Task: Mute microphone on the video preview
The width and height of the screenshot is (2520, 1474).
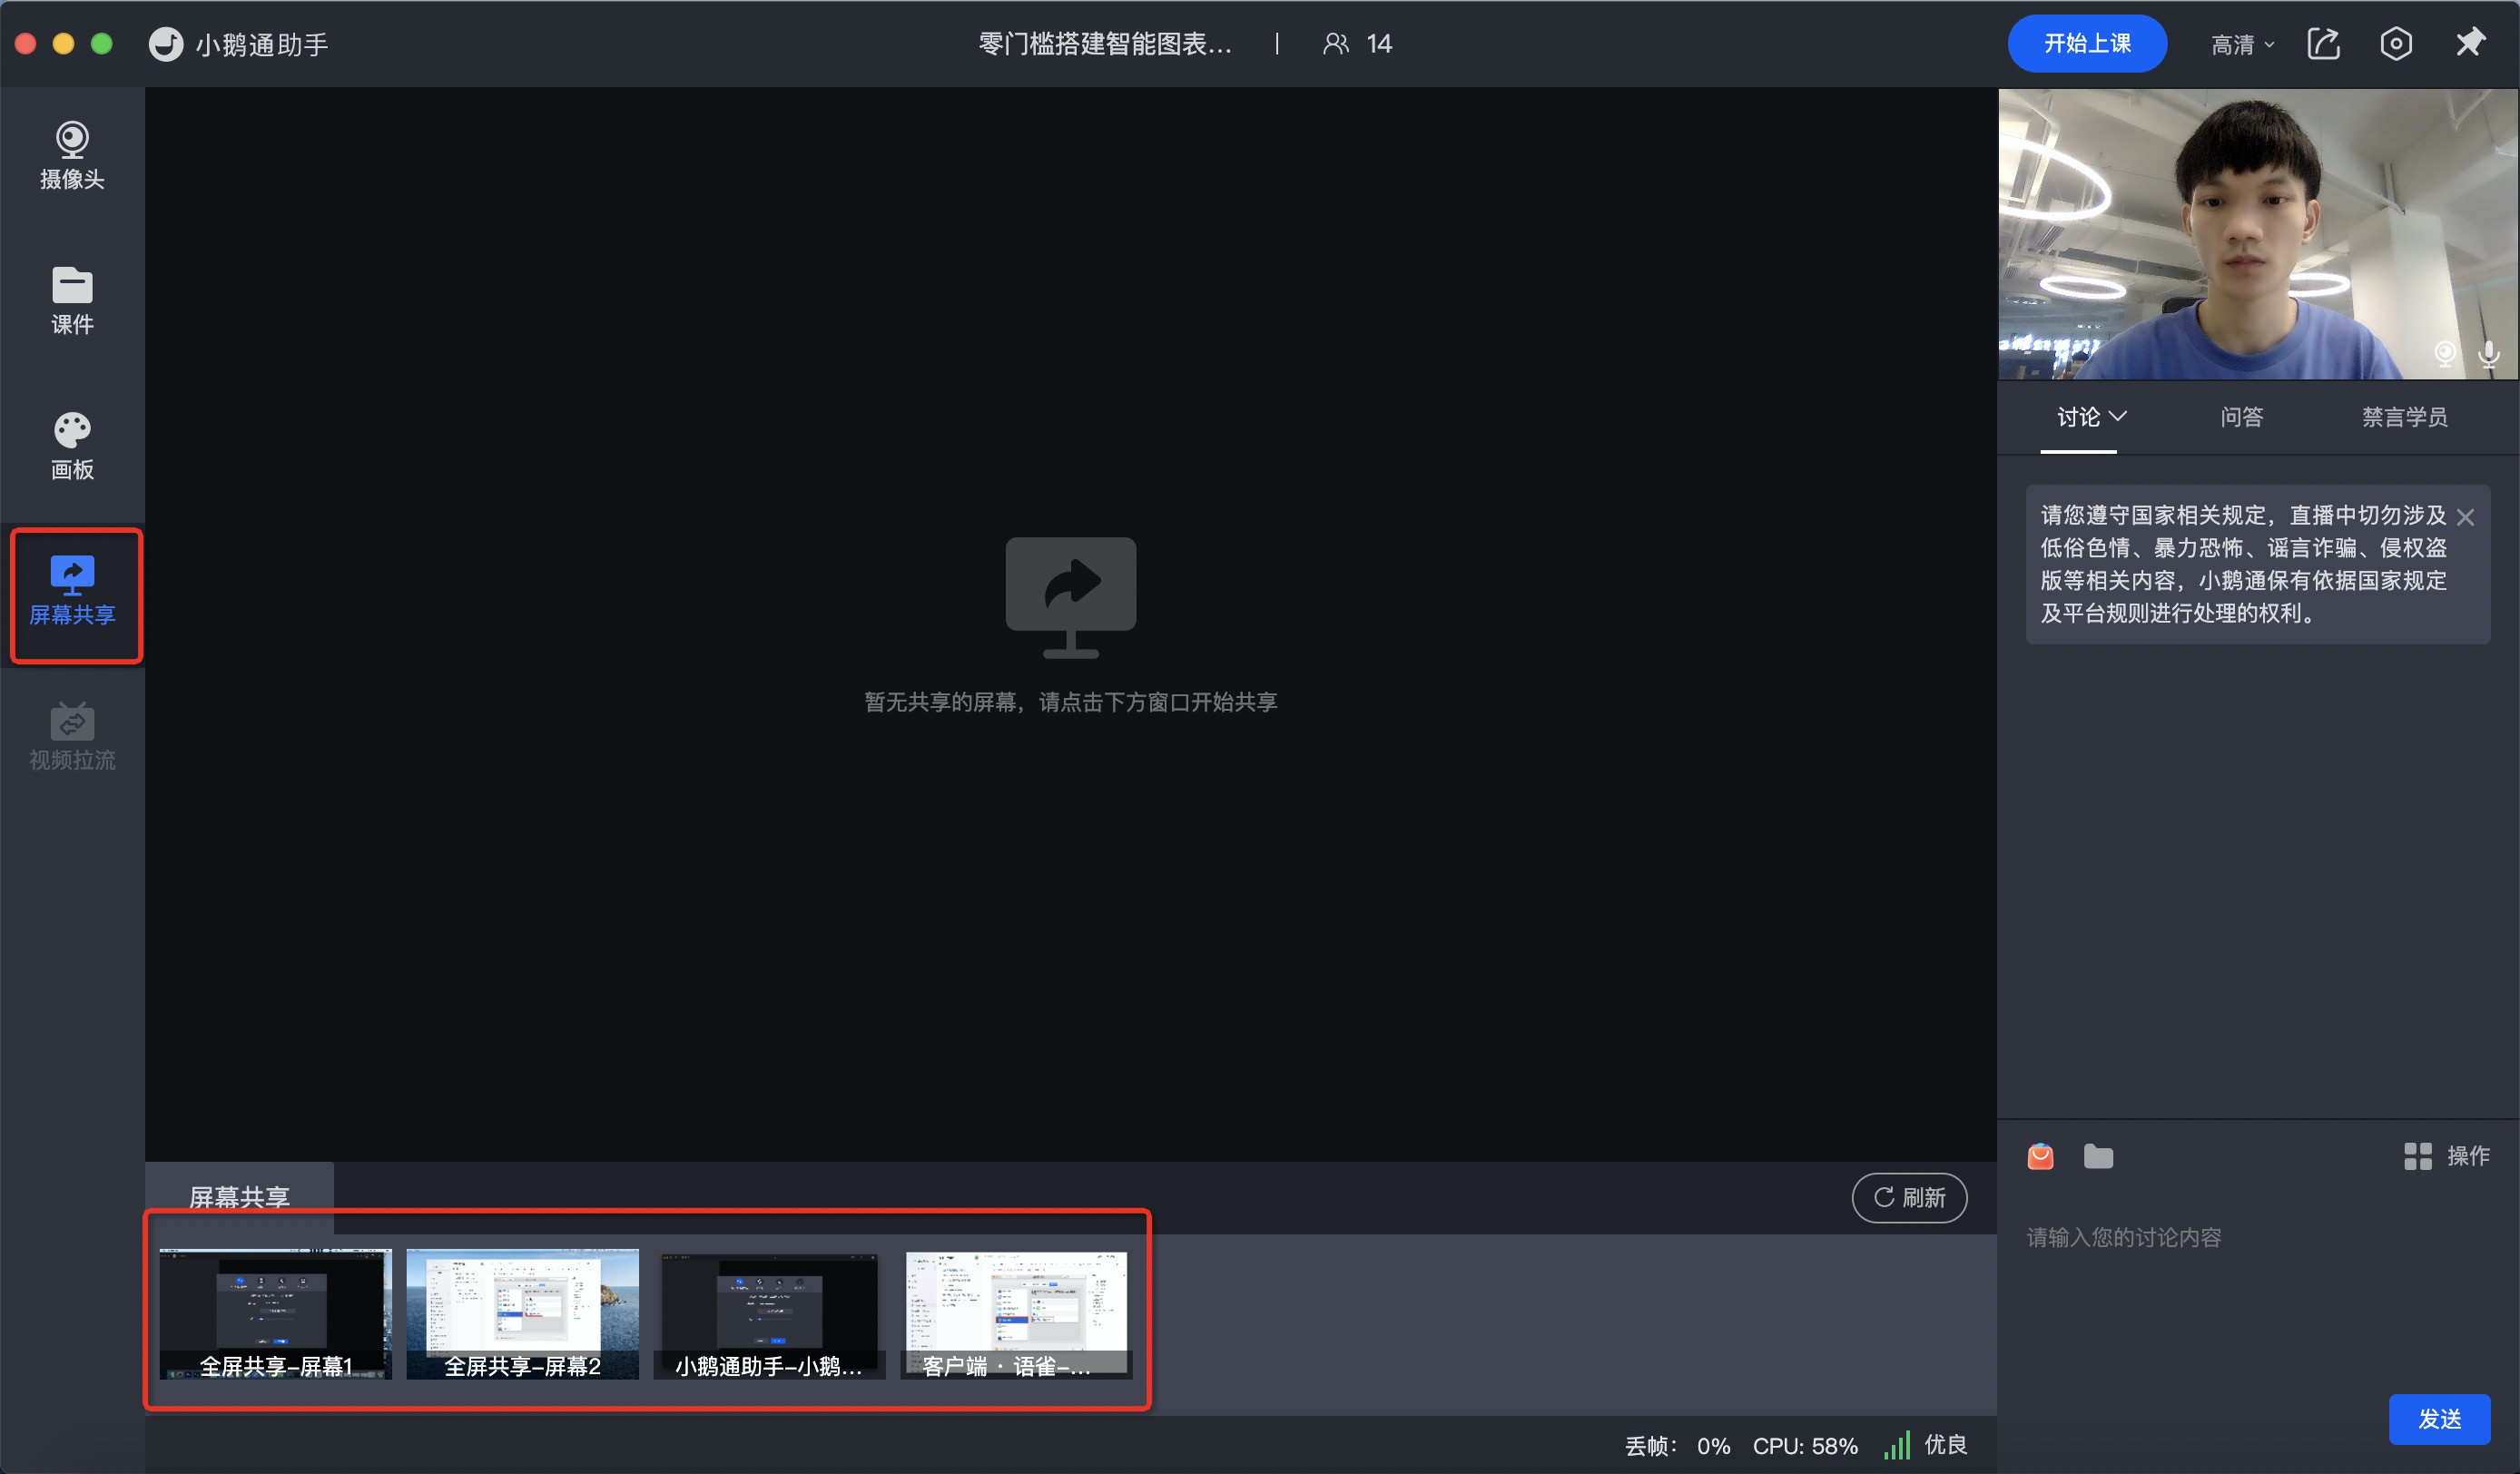Action: (x=2488, y=353)
